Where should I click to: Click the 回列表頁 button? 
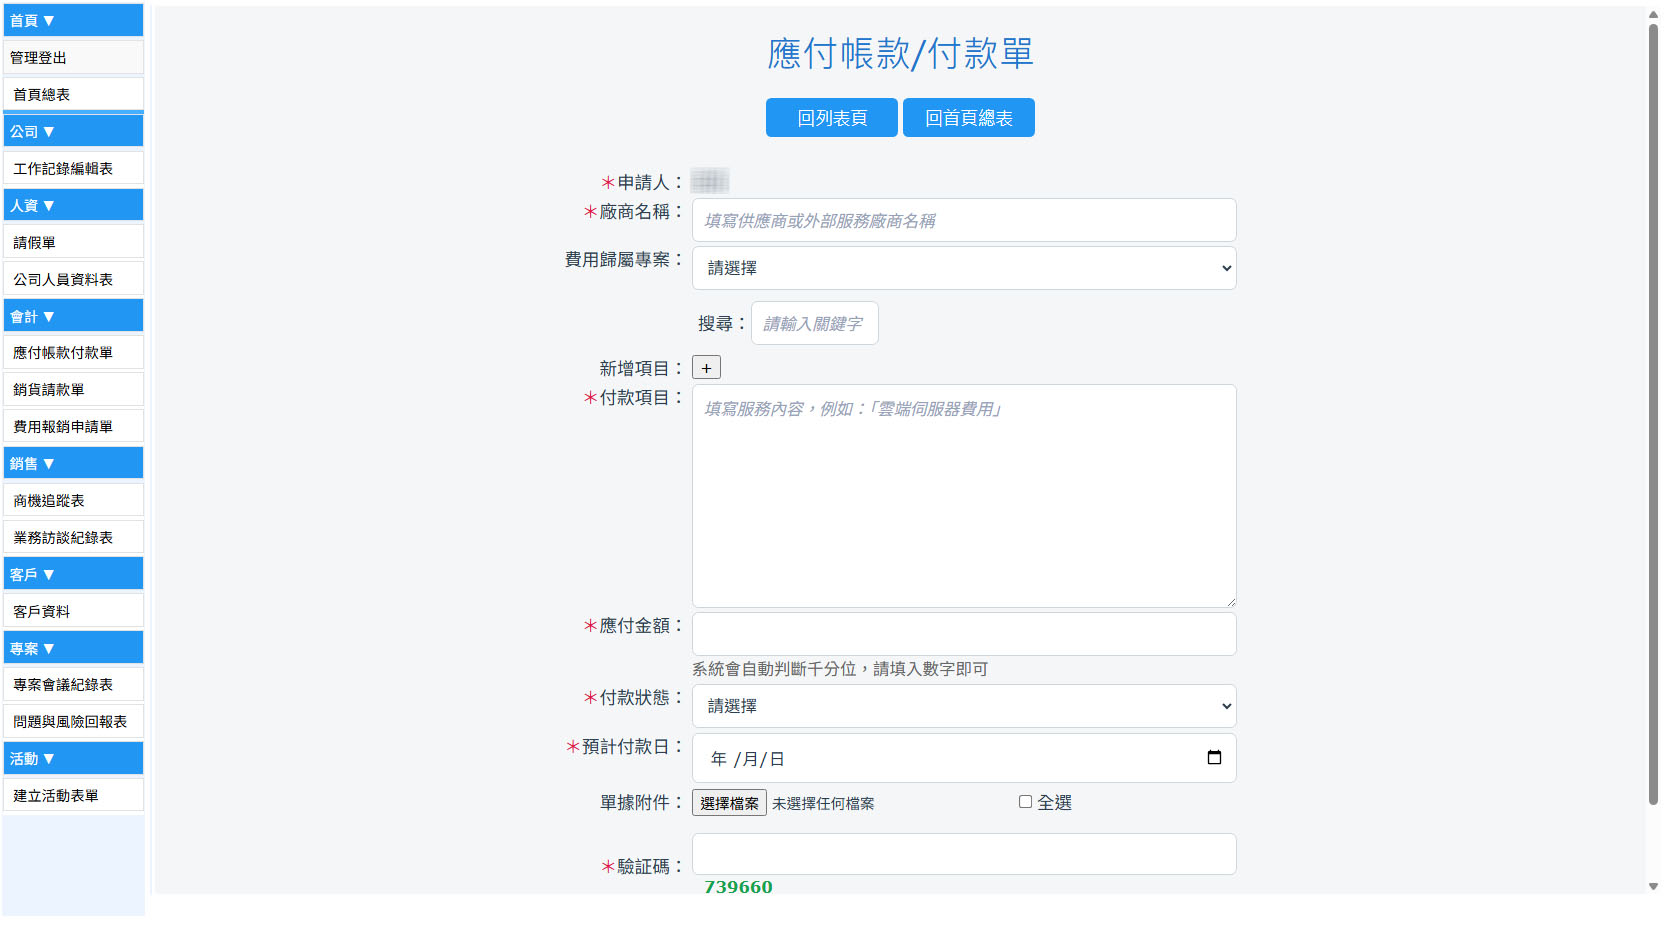(832, 118)
